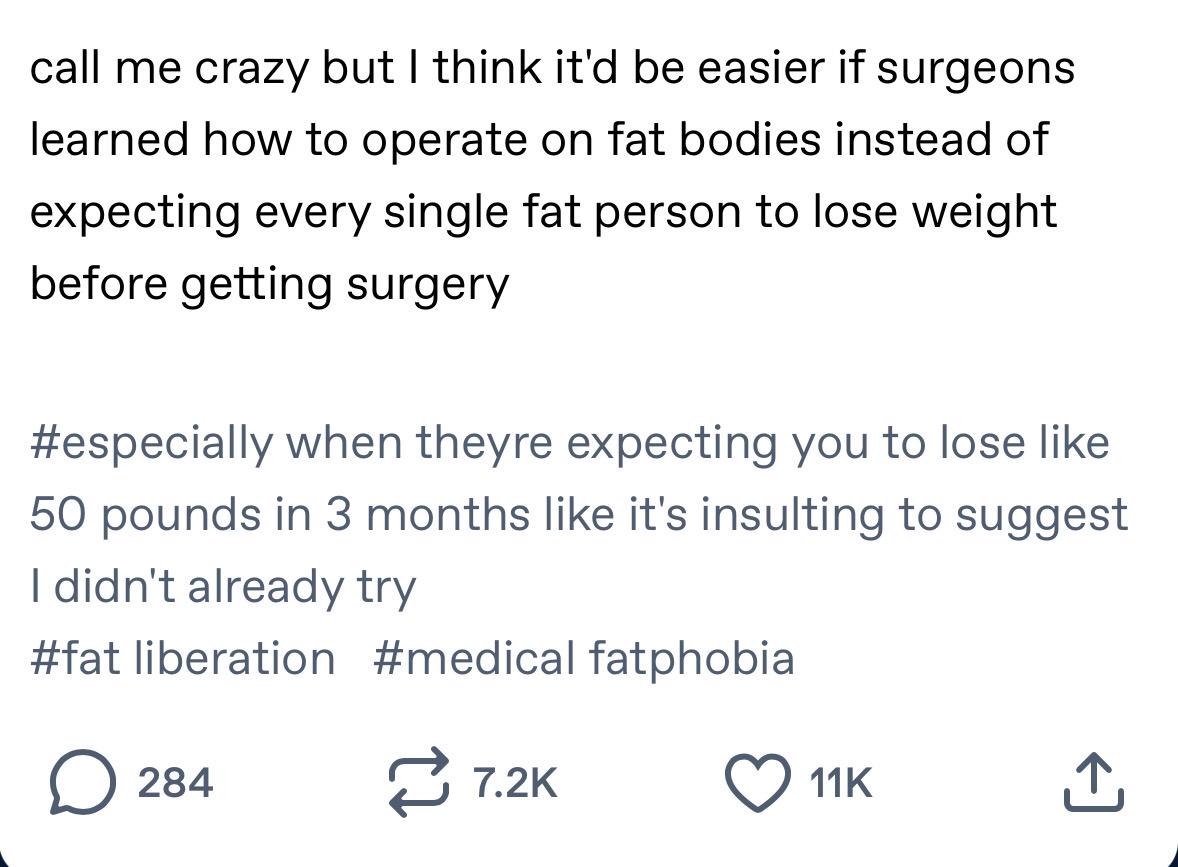This screenshot has width=1178, height=867.
Task: Click the line 'learned how to operate'
Action: [539, 140]
